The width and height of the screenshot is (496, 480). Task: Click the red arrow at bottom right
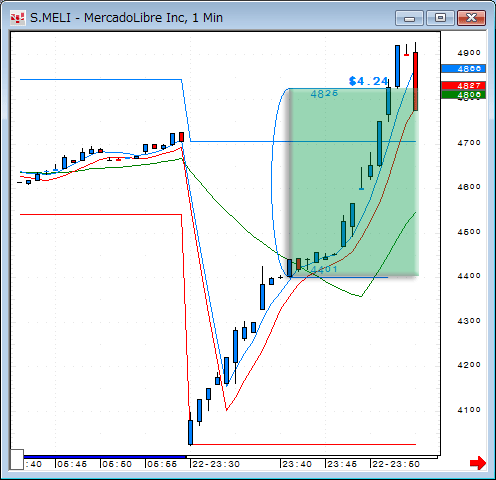click(478, 463)
